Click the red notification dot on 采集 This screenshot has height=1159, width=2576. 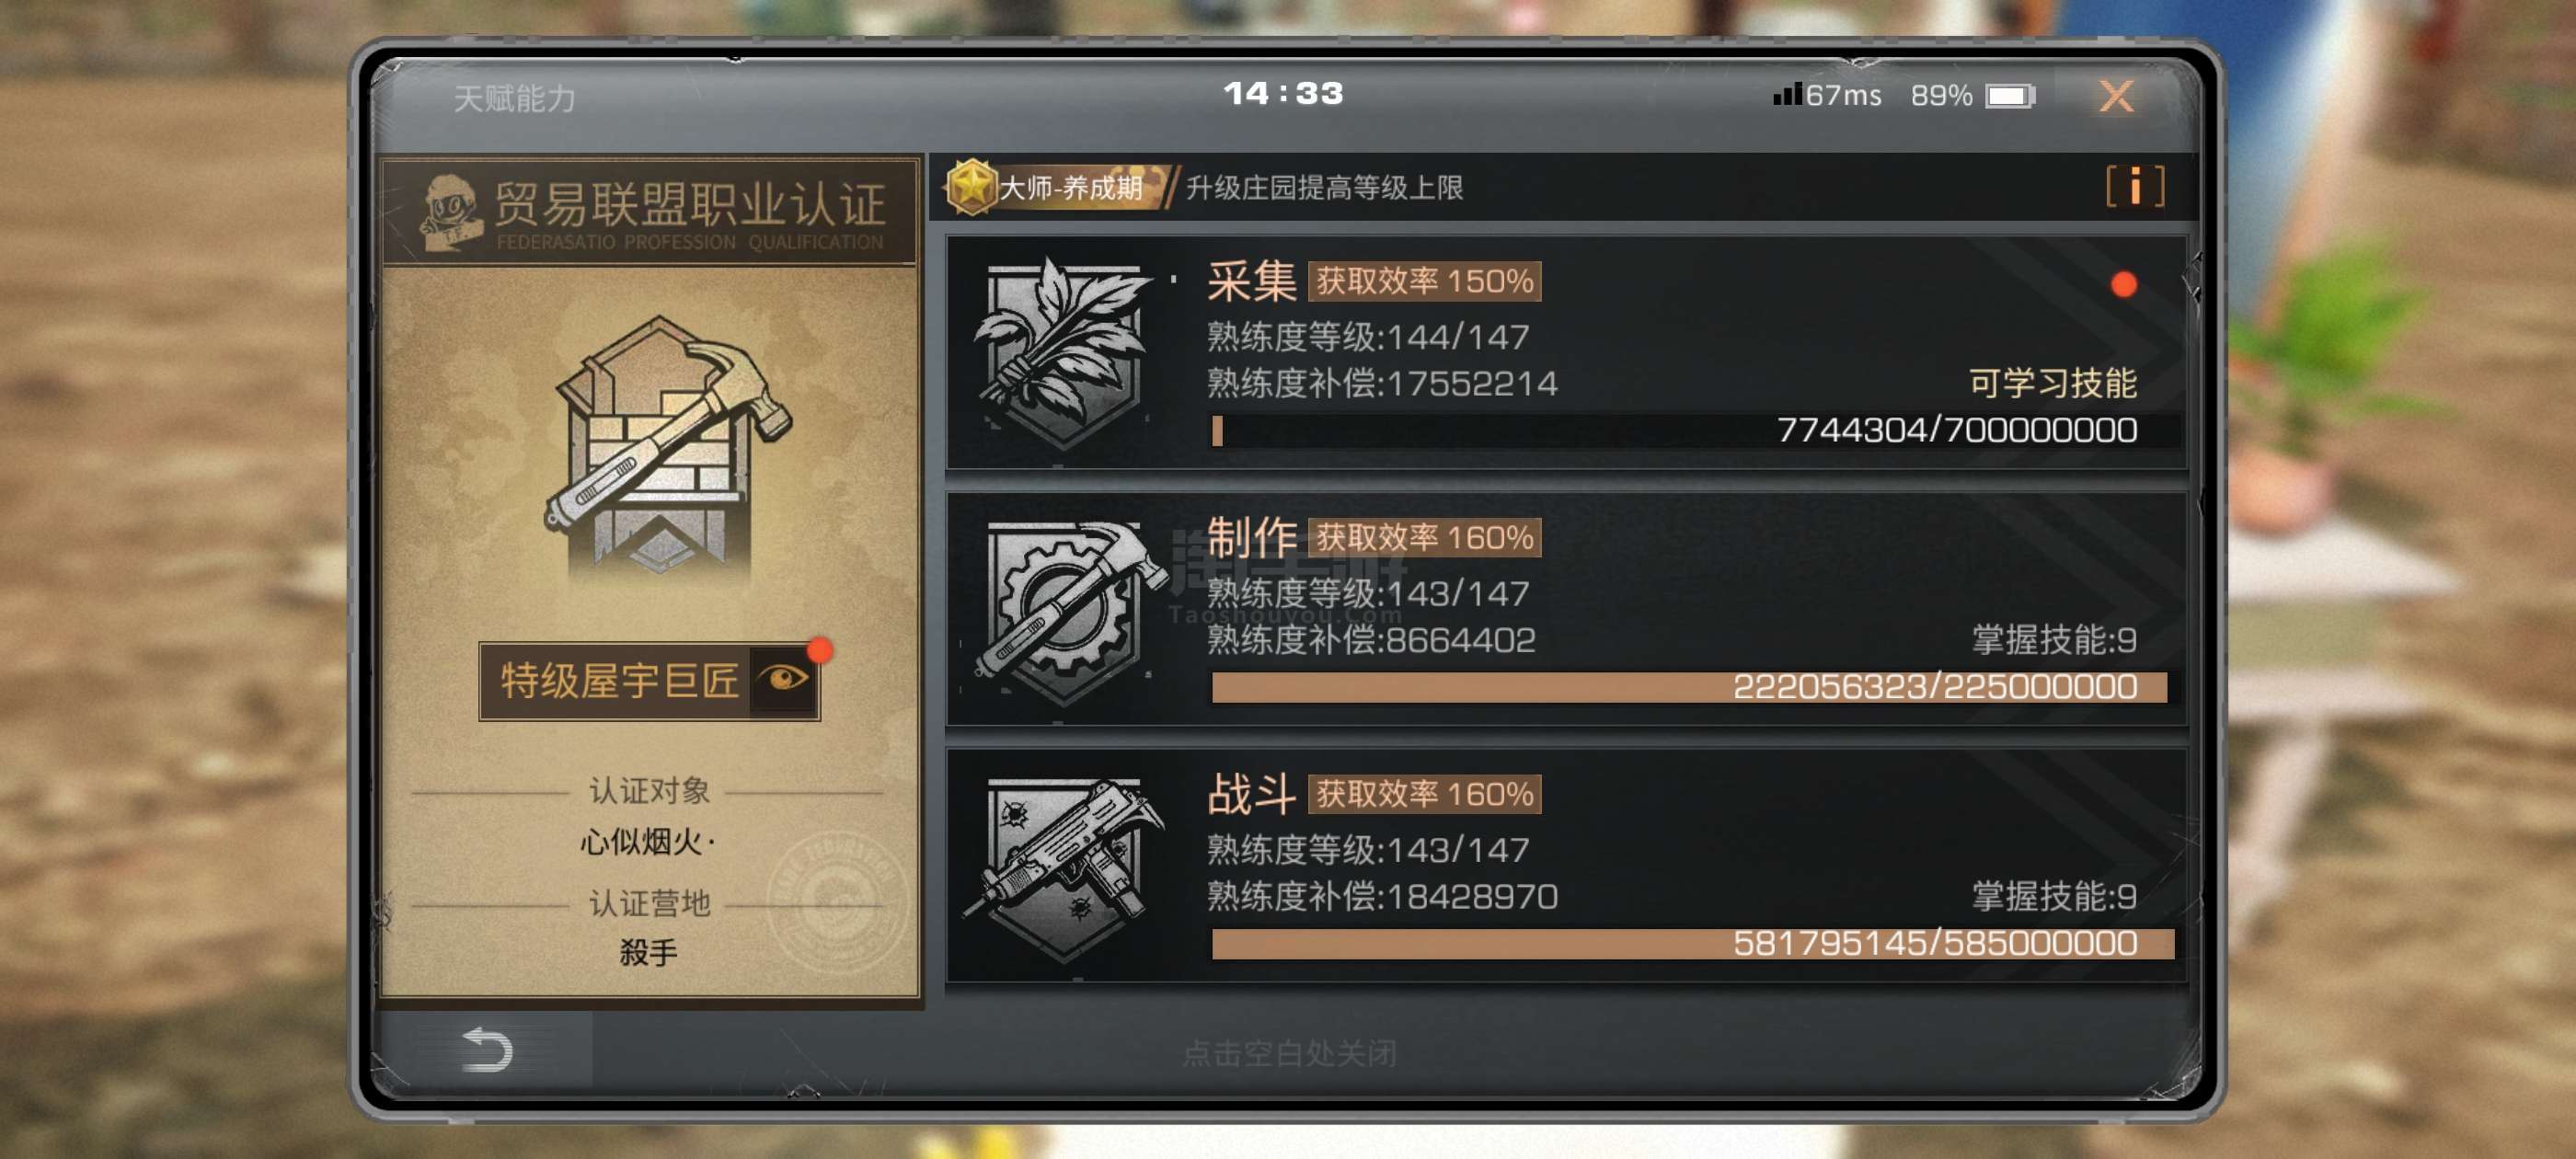(x=2123, y=285)
